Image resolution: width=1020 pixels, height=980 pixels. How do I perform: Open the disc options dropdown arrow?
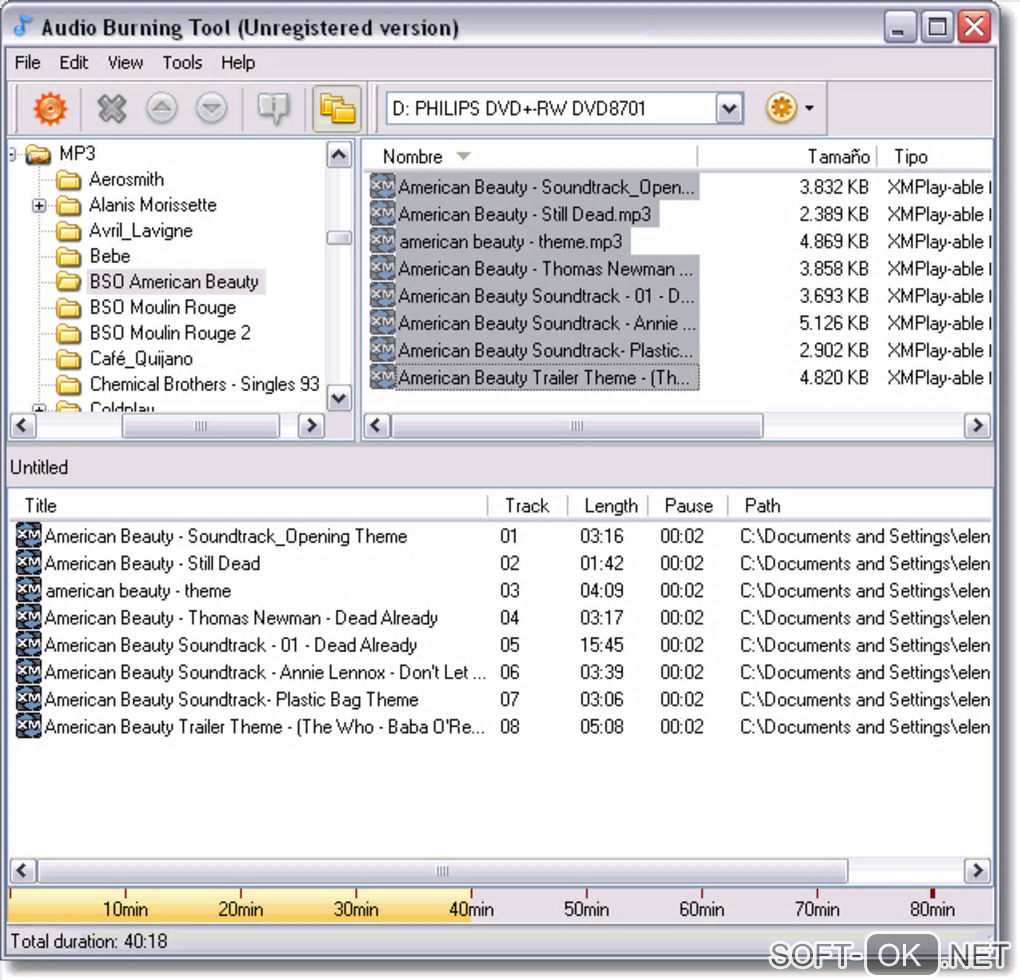[x=809, y=108]
